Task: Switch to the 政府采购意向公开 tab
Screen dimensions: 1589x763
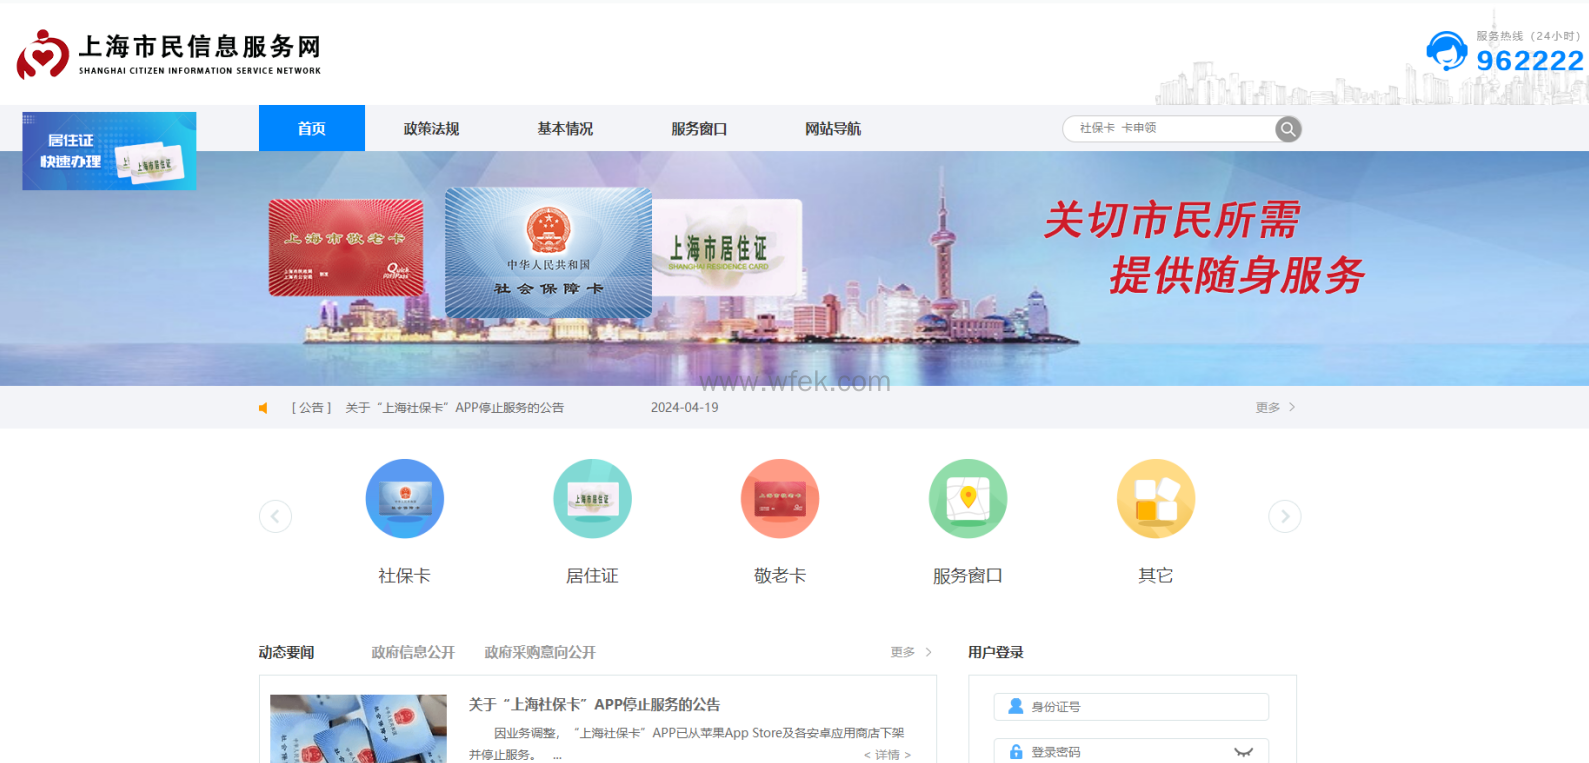Action: click(540, 652)
